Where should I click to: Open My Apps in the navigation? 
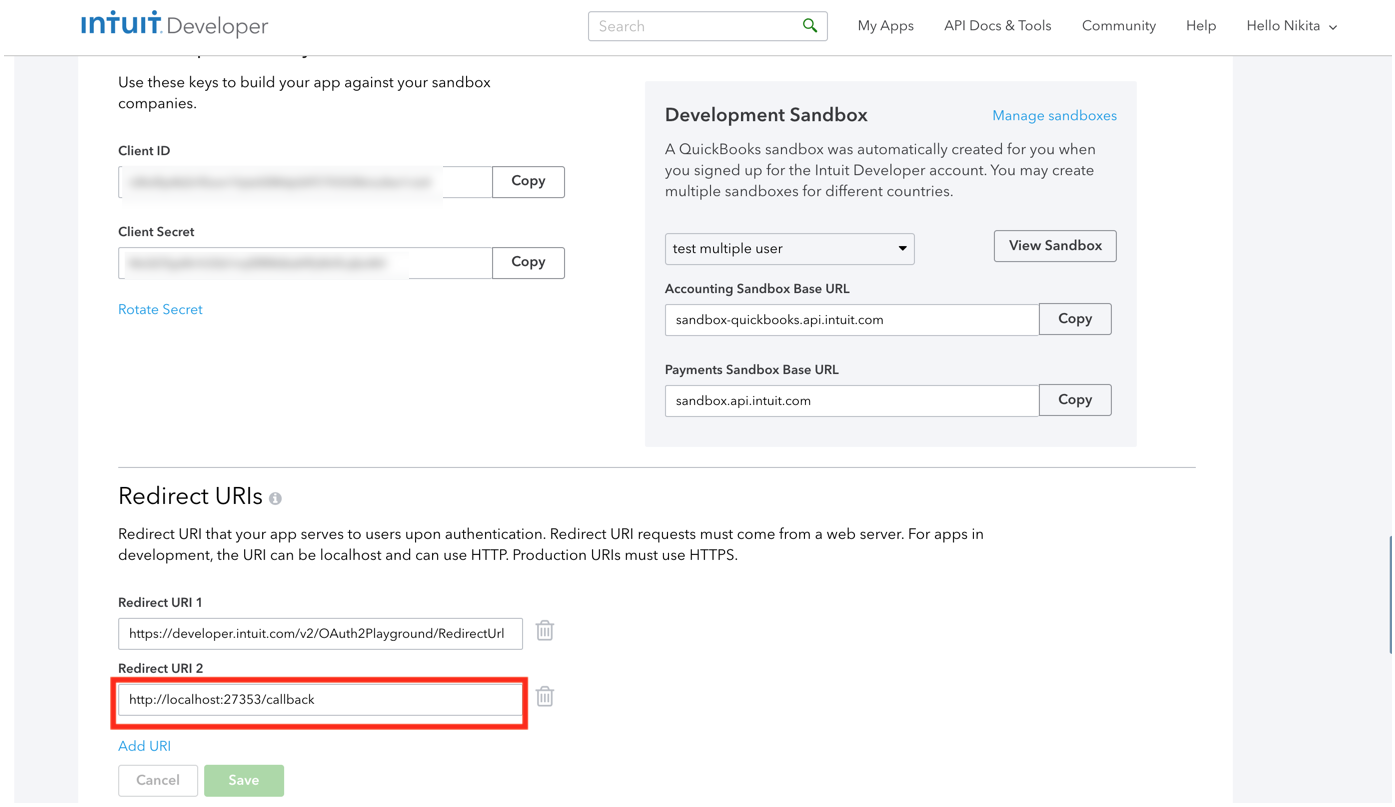coord(885,26)
